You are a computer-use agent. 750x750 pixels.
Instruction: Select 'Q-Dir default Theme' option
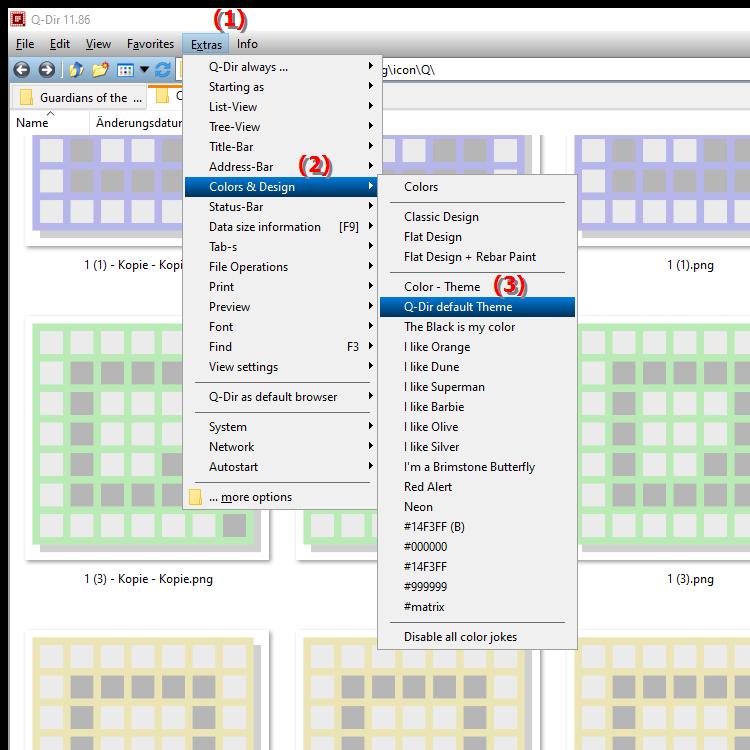coord(458,307)
